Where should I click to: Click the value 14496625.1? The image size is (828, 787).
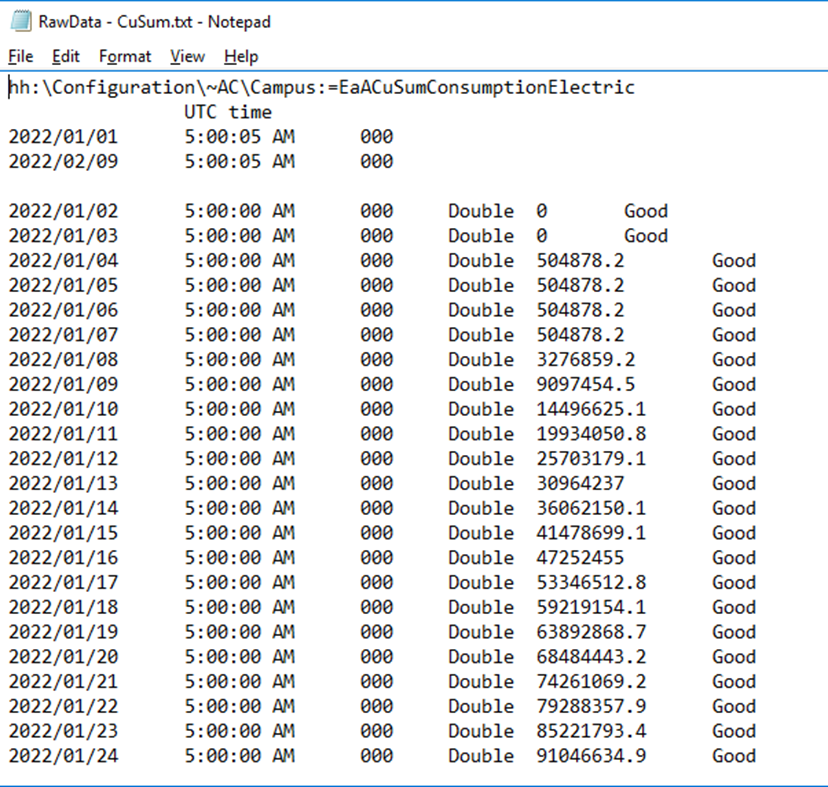tap(591, 410)
